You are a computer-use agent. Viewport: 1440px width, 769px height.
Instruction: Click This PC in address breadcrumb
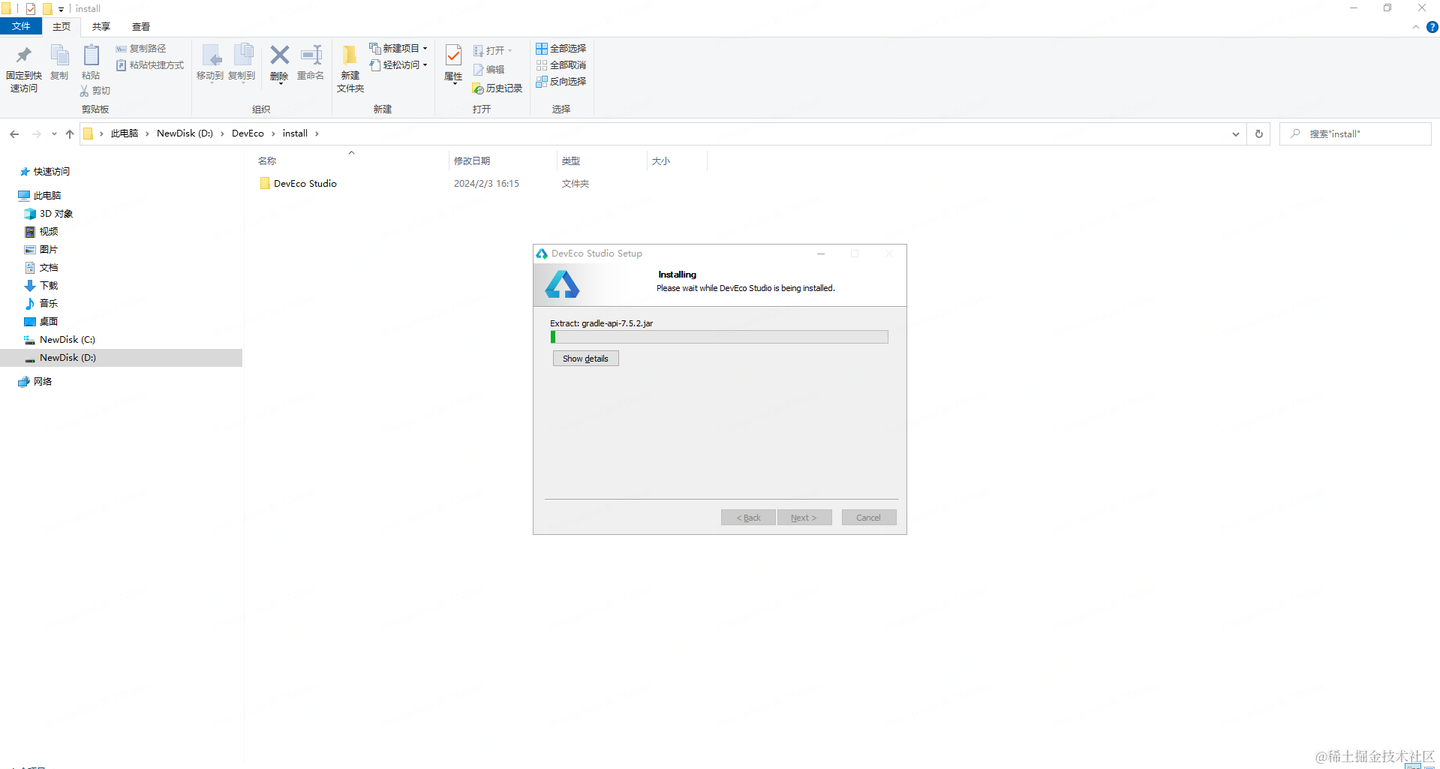[x=124, y=133]
